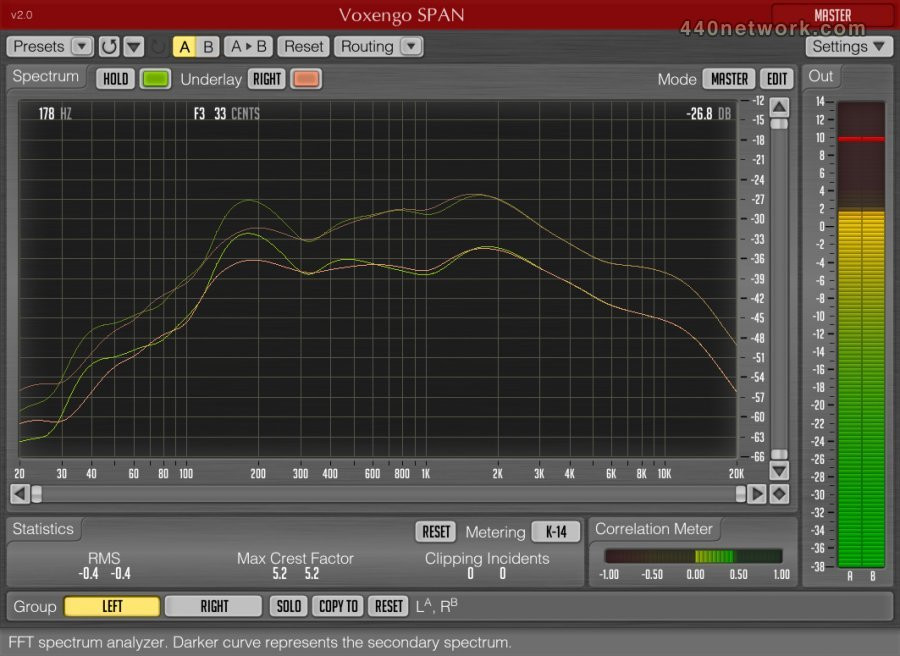900x656 pixels.
Task: Click the Statistics panel tab label
Action: tap(43, 529)
